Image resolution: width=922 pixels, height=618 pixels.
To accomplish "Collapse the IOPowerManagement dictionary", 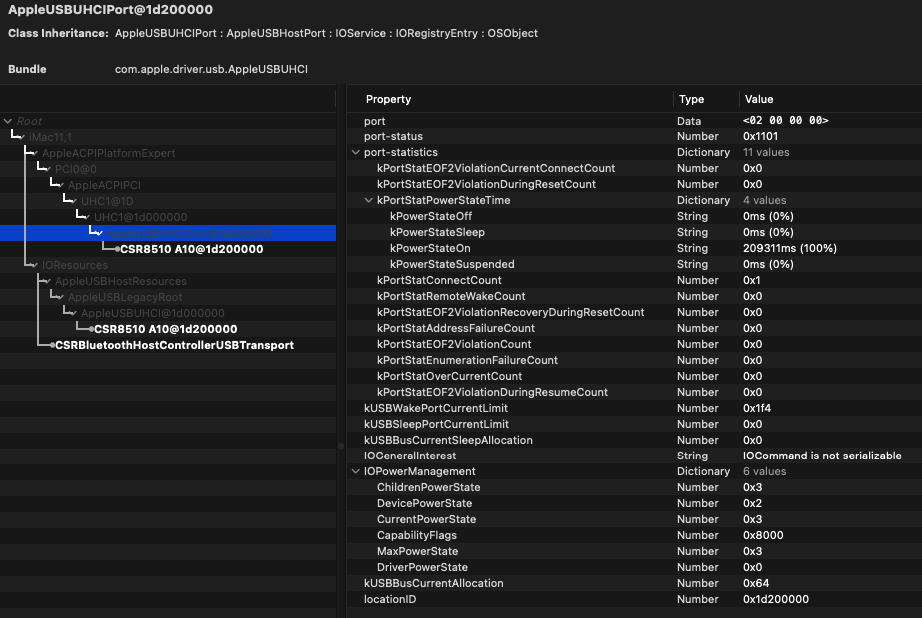I will pos(356,472).
